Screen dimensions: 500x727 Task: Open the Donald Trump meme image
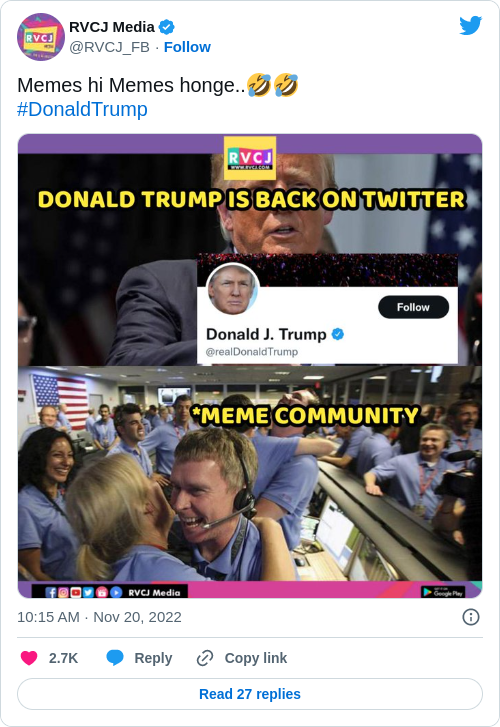pyautogui.click(x=250, y=366)
